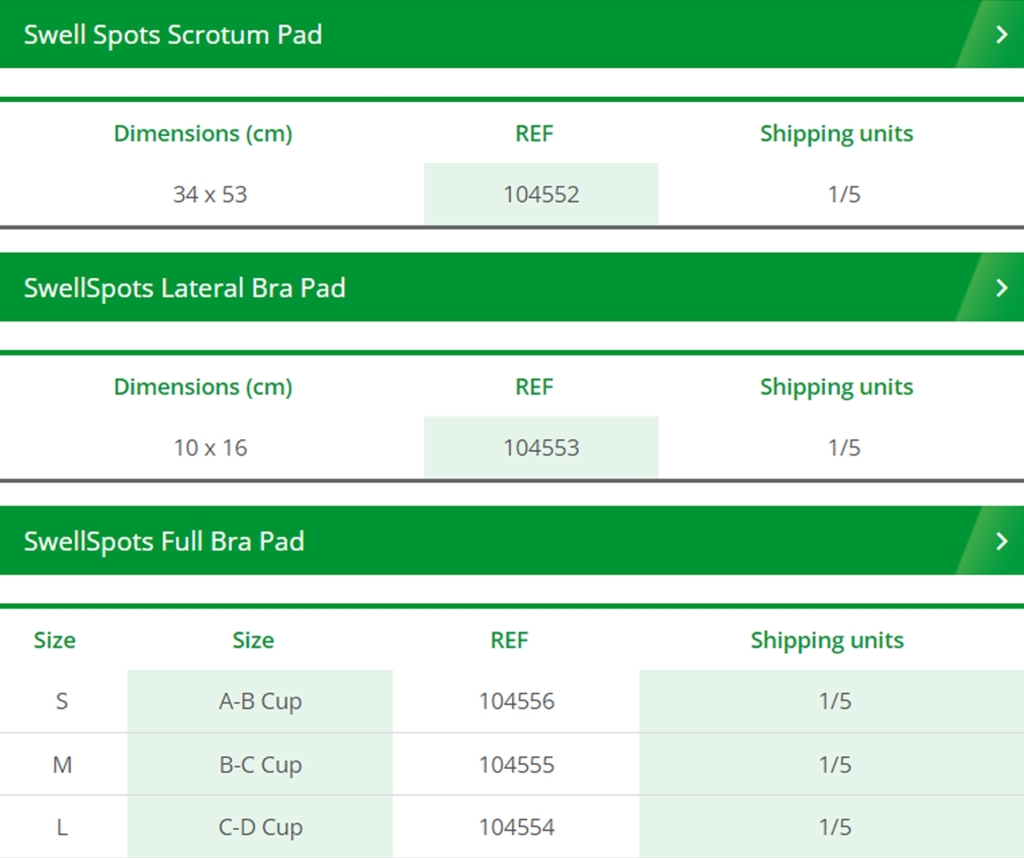Screen dimensions: 1024x858
Task: Click Dimensions (cm) header in Scrotum Pad table
Action: click(203, 133)
